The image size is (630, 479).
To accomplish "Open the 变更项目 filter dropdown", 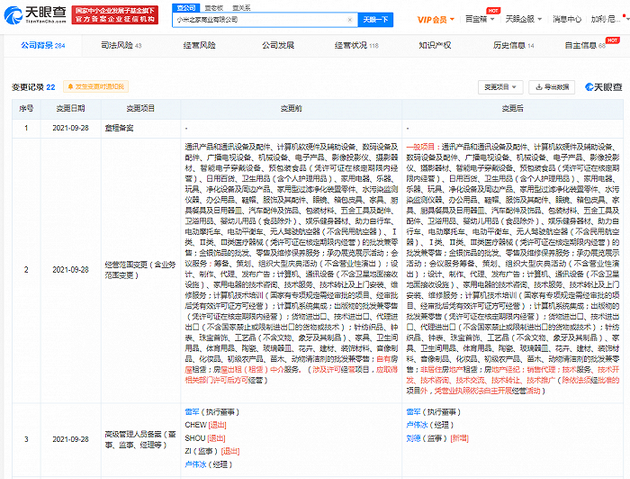I will coord(500,87).
